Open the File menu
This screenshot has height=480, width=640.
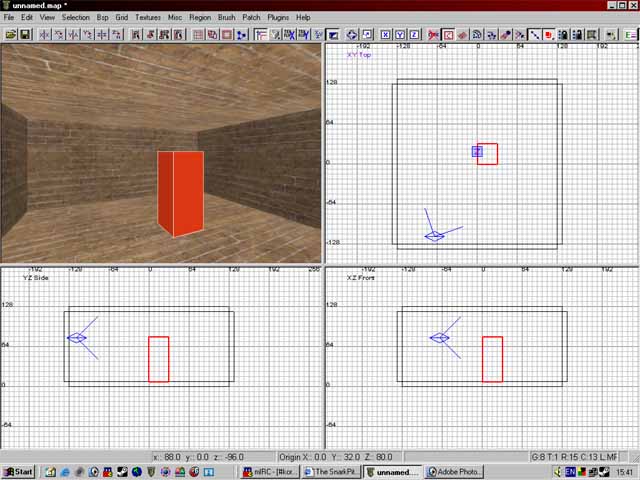tap(10, 17)
